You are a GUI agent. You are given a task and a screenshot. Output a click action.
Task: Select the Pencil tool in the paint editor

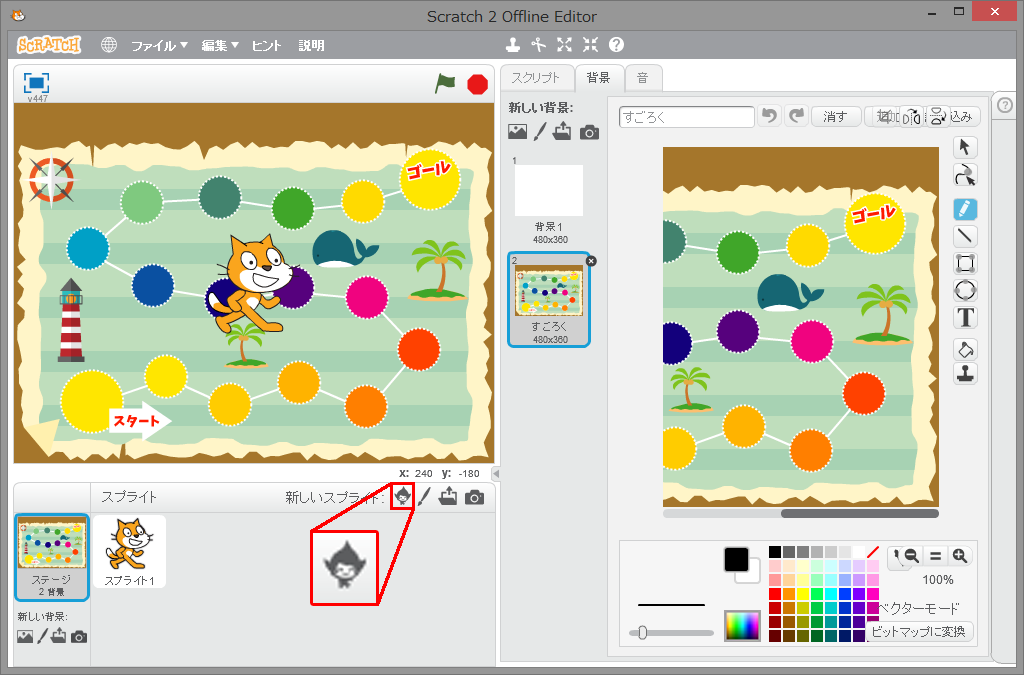965,210
